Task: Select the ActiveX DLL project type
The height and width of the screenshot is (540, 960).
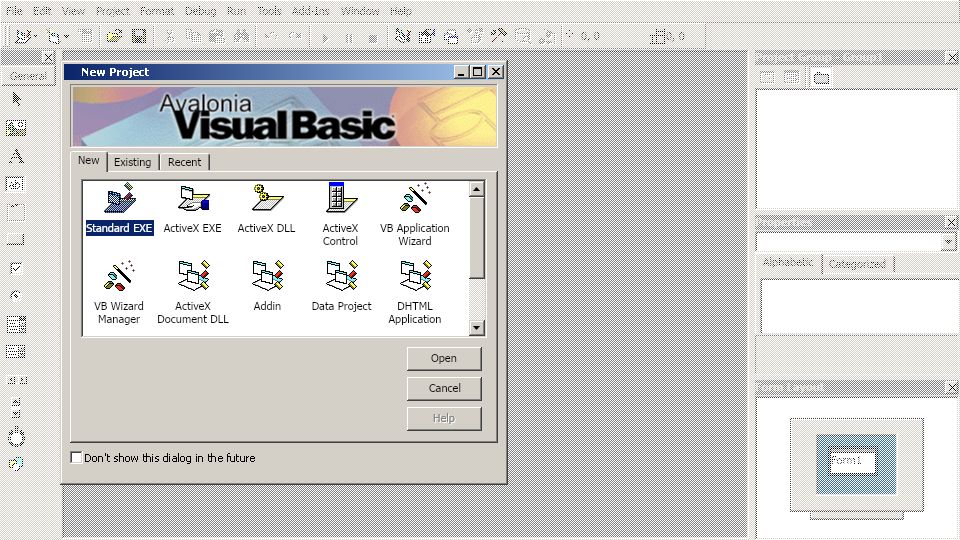Action: pyautogui.click(x=266, y=208)
